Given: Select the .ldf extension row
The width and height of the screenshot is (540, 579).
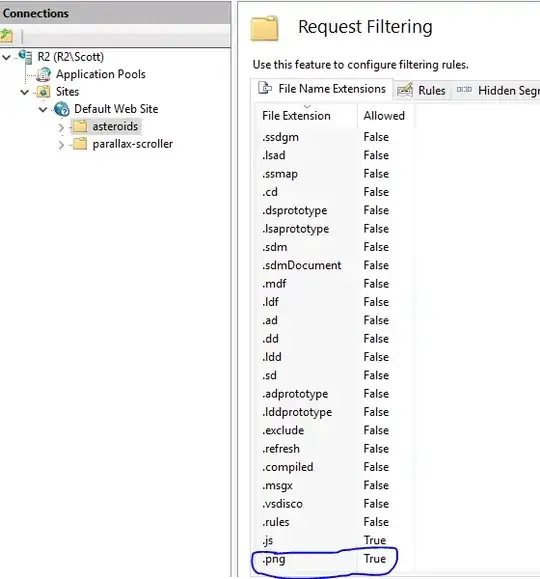Looking at the screenshot, I should pos(334,302).
